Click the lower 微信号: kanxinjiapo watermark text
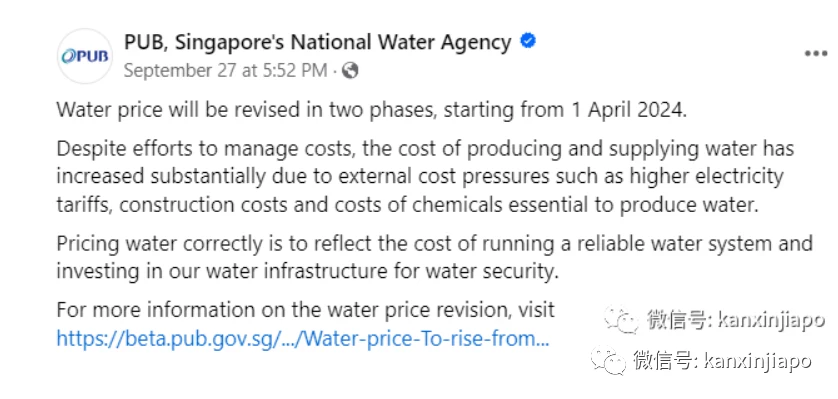 722,360
